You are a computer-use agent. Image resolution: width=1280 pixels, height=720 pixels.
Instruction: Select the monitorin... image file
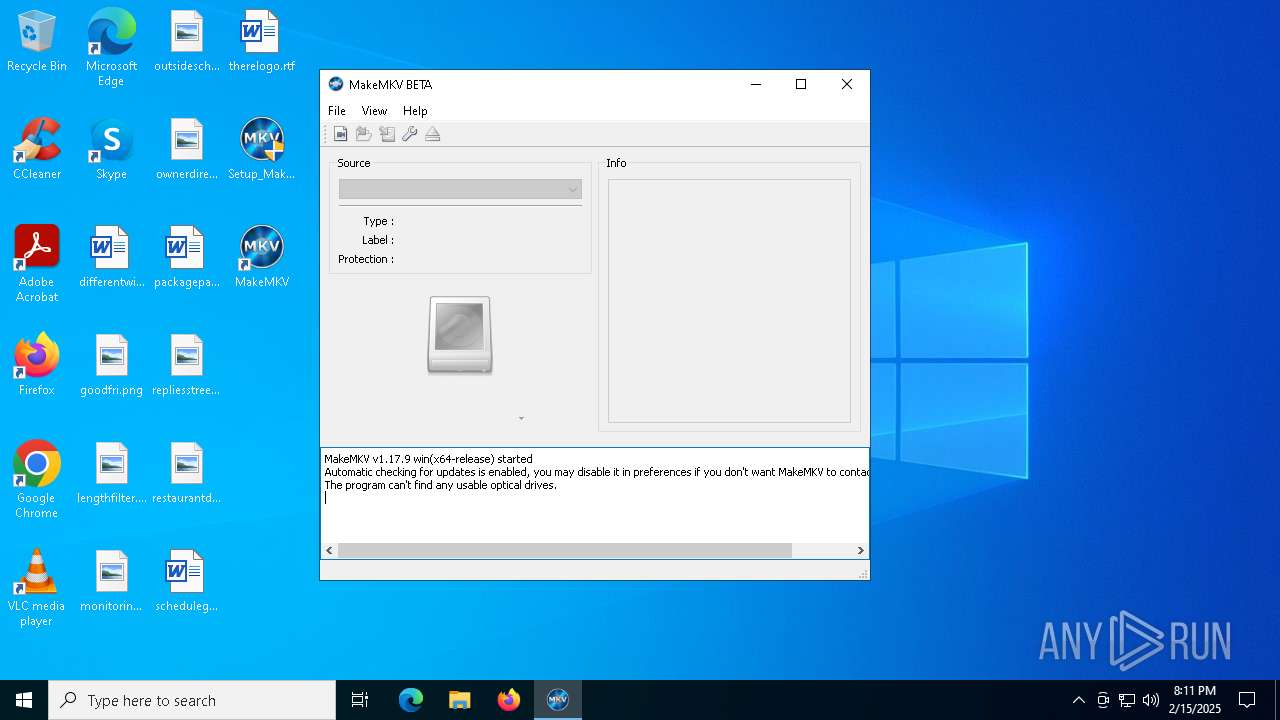pos(111,581)
